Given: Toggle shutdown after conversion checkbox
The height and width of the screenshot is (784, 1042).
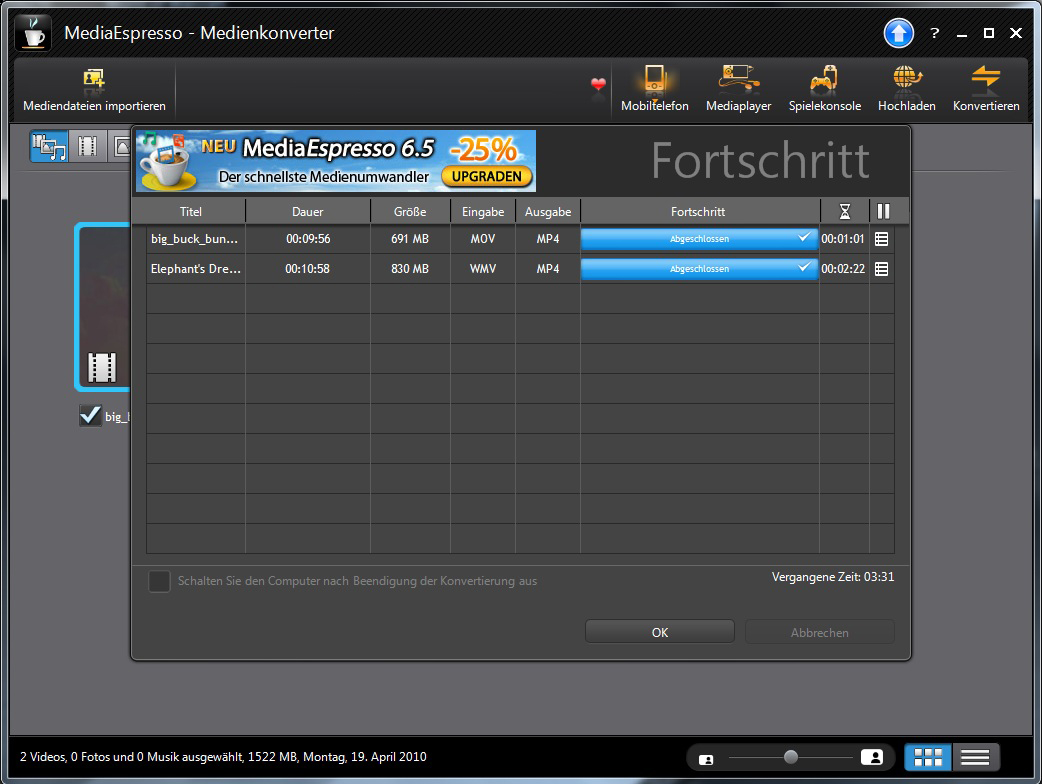Looking at the screenshot, I should [159, 581].
